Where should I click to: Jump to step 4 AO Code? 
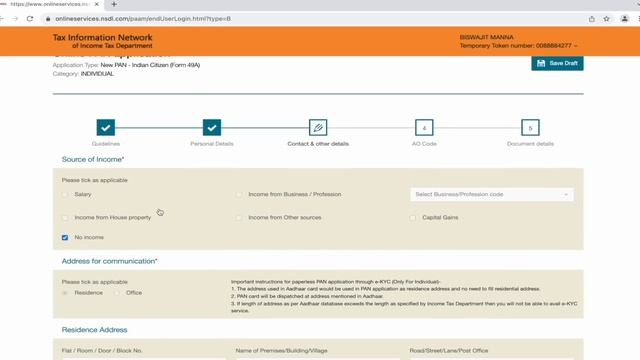coord(424,127)
